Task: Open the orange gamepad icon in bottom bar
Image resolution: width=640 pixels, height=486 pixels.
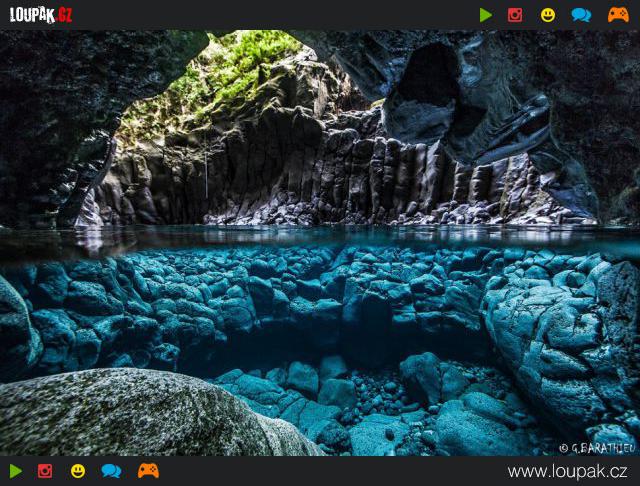Action: 148,471
